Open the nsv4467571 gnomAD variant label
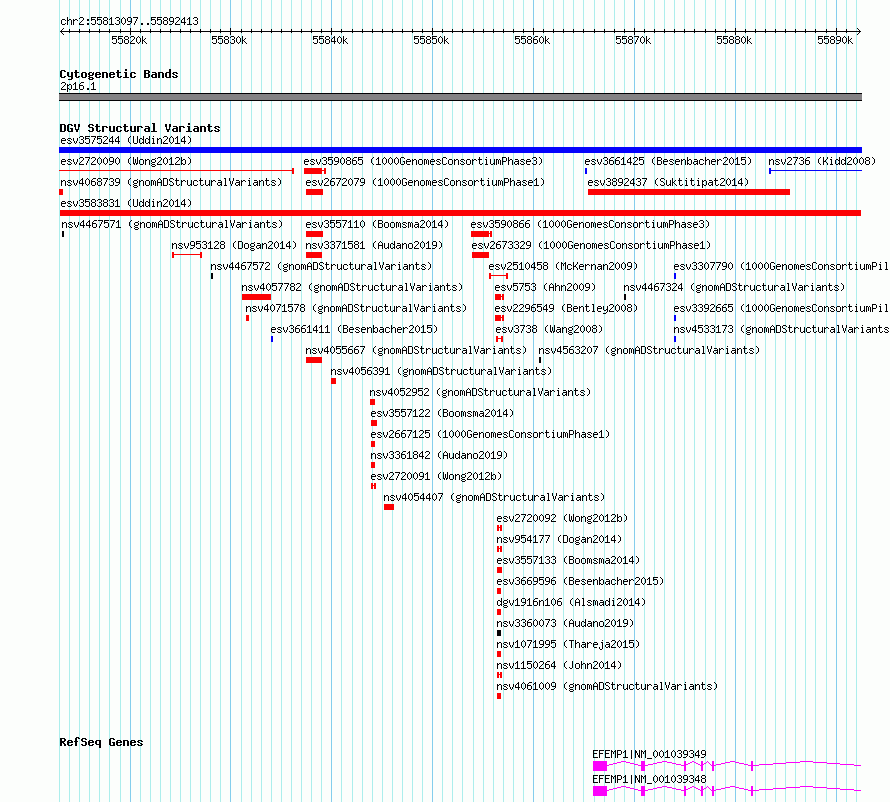This screenshot has height=802, width=890. 172,224
